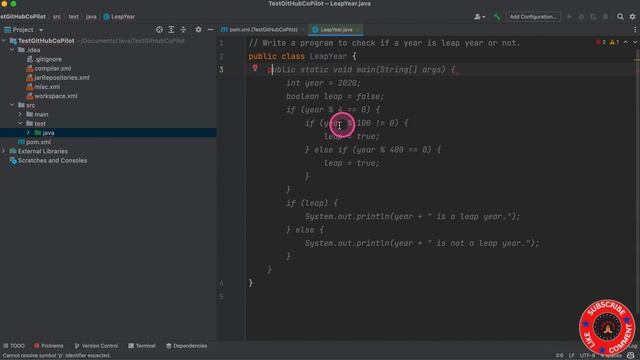640x360 pixels.
Task: Click the java breadcrumb
Action: tap(91, 17)
